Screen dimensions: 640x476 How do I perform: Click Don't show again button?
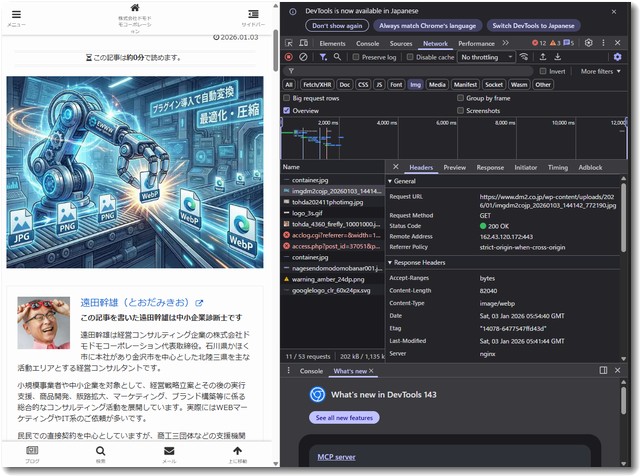coord(337,26)
